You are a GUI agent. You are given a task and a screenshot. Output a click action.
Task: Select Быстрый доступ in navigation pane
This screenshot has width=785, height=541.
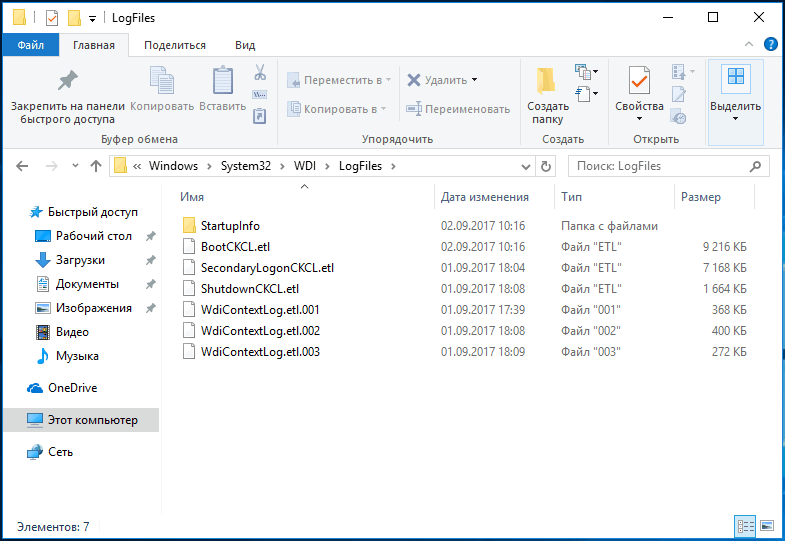(x=93, y=212)
